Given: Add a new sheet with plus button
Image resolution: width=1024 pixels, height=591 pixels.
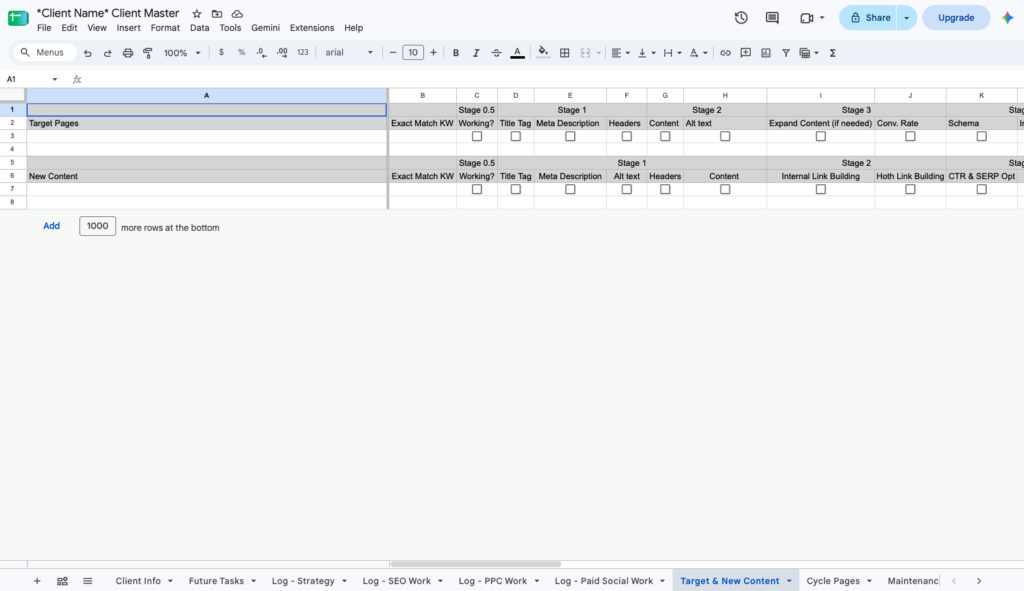Looking at the screenshot, I should tap(37, 581).
